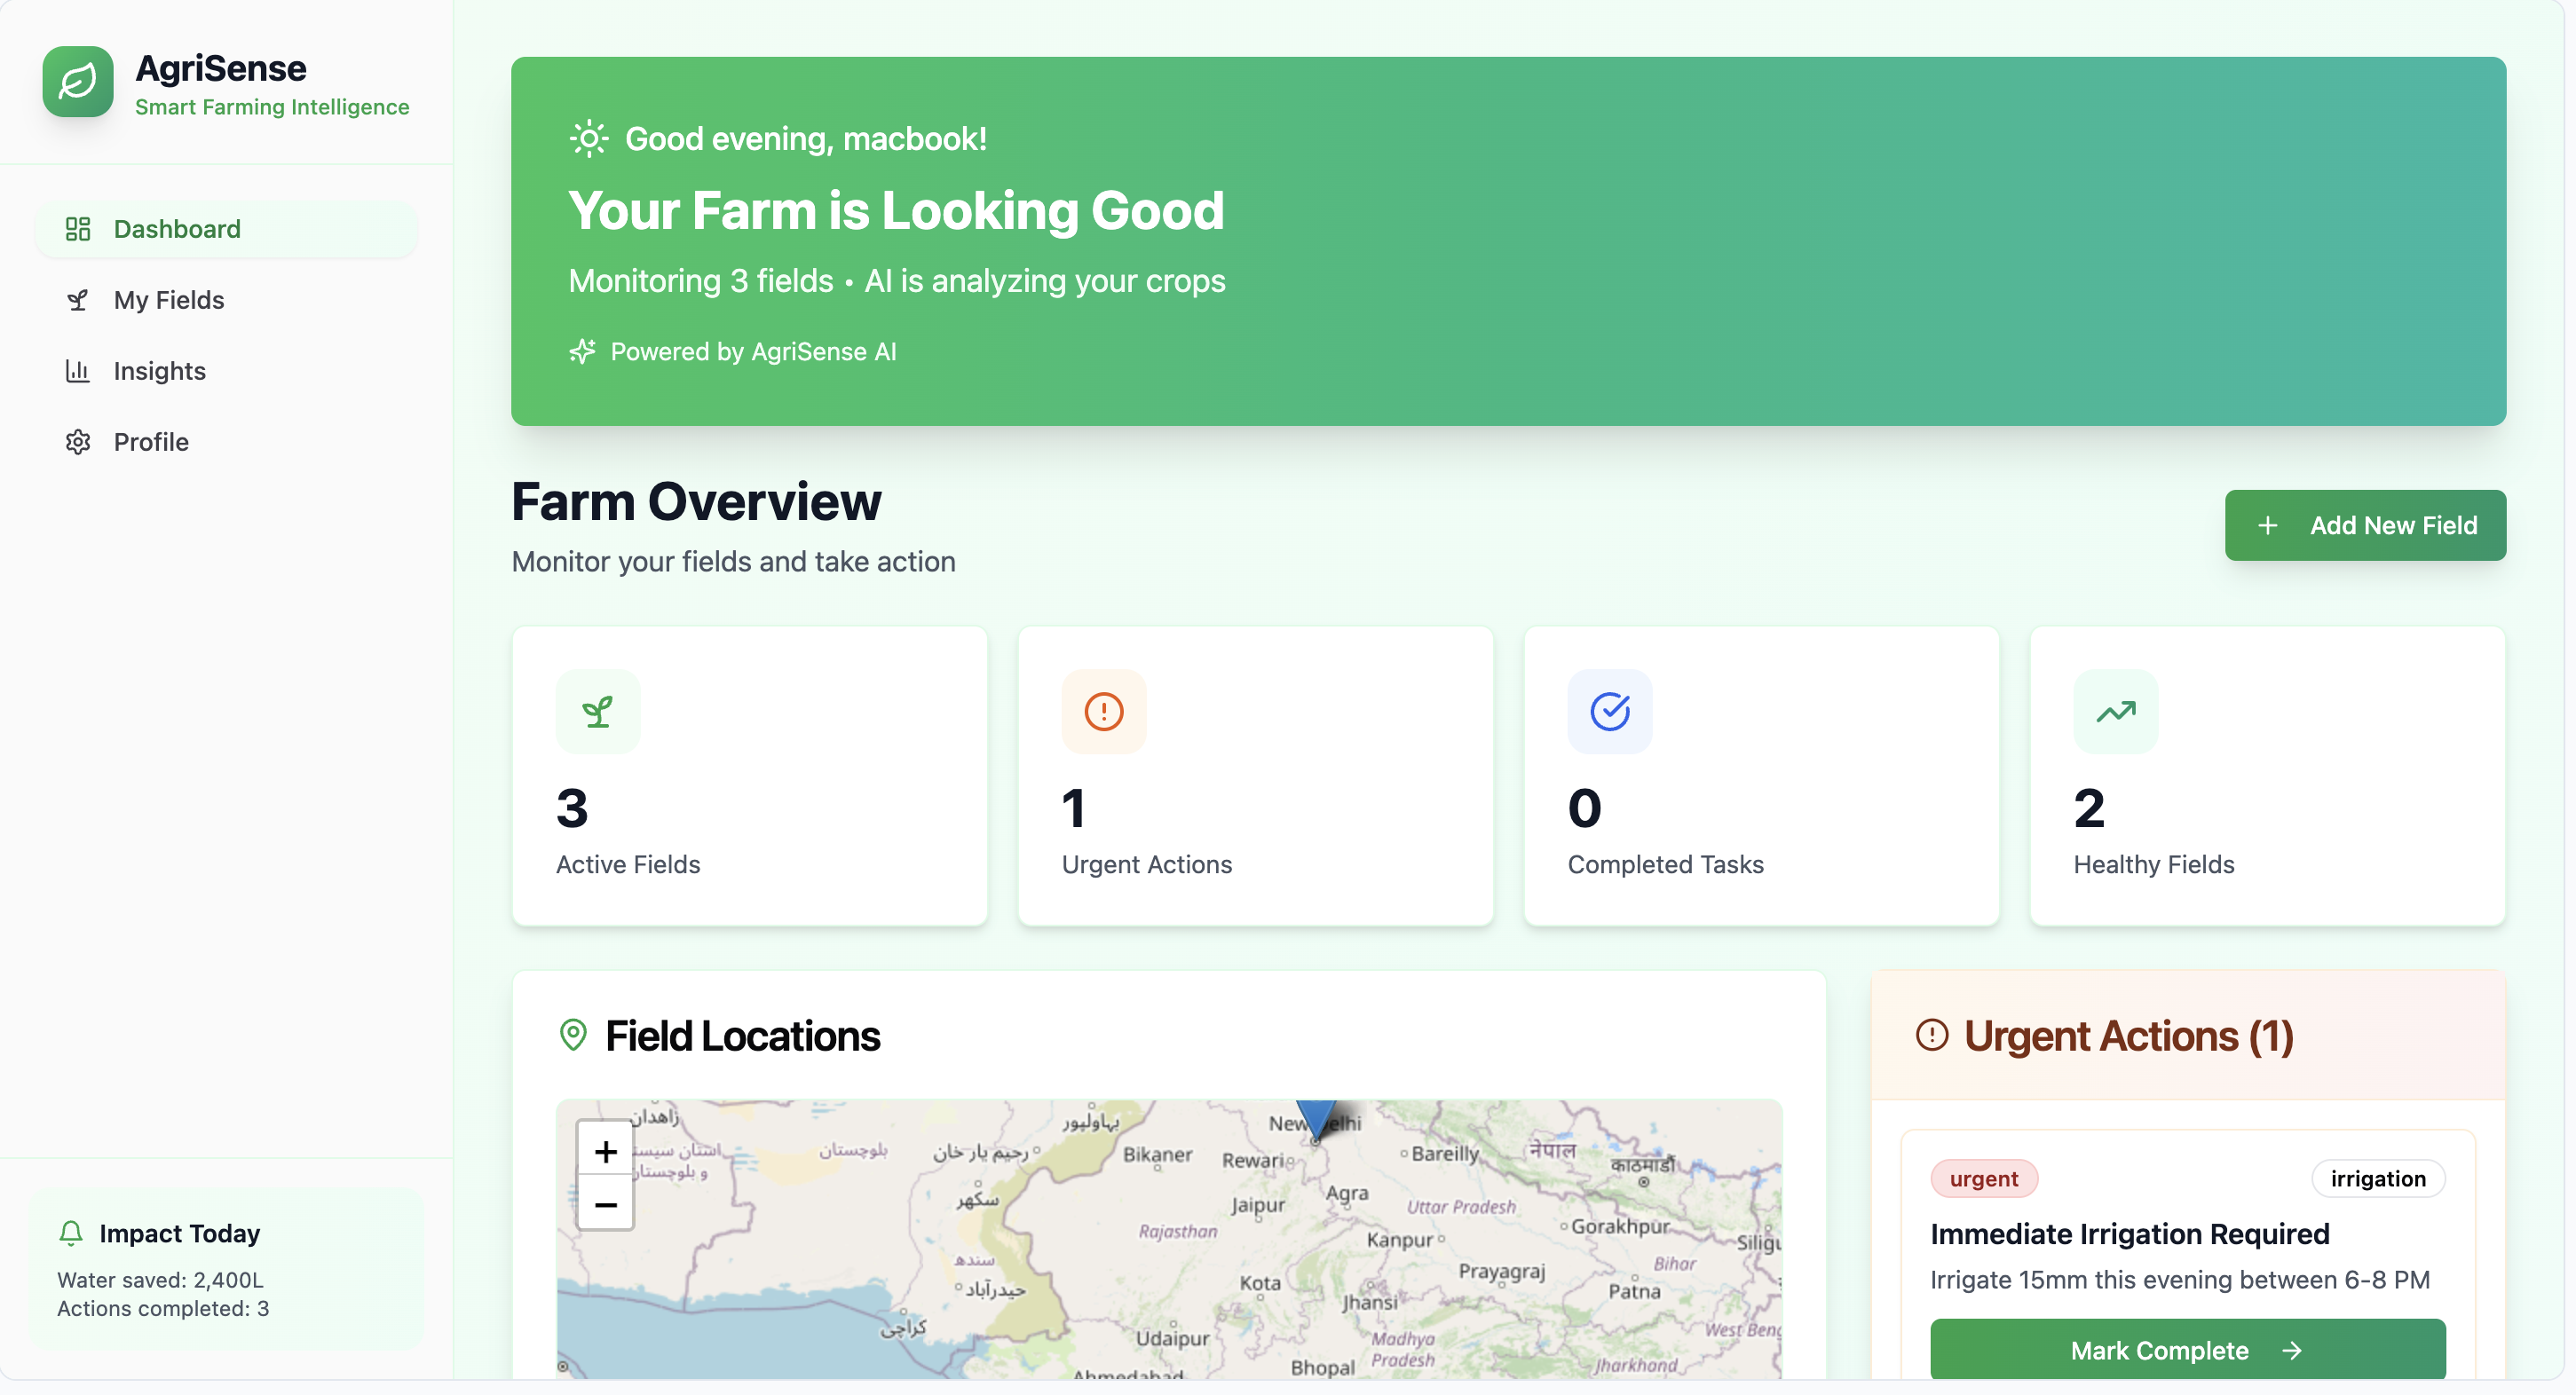Image resolution: width=2576 pixels, height=1395 pixels.
Task: Click the trending arrow icon on Healthy Fields
Action: (2115, 711)
